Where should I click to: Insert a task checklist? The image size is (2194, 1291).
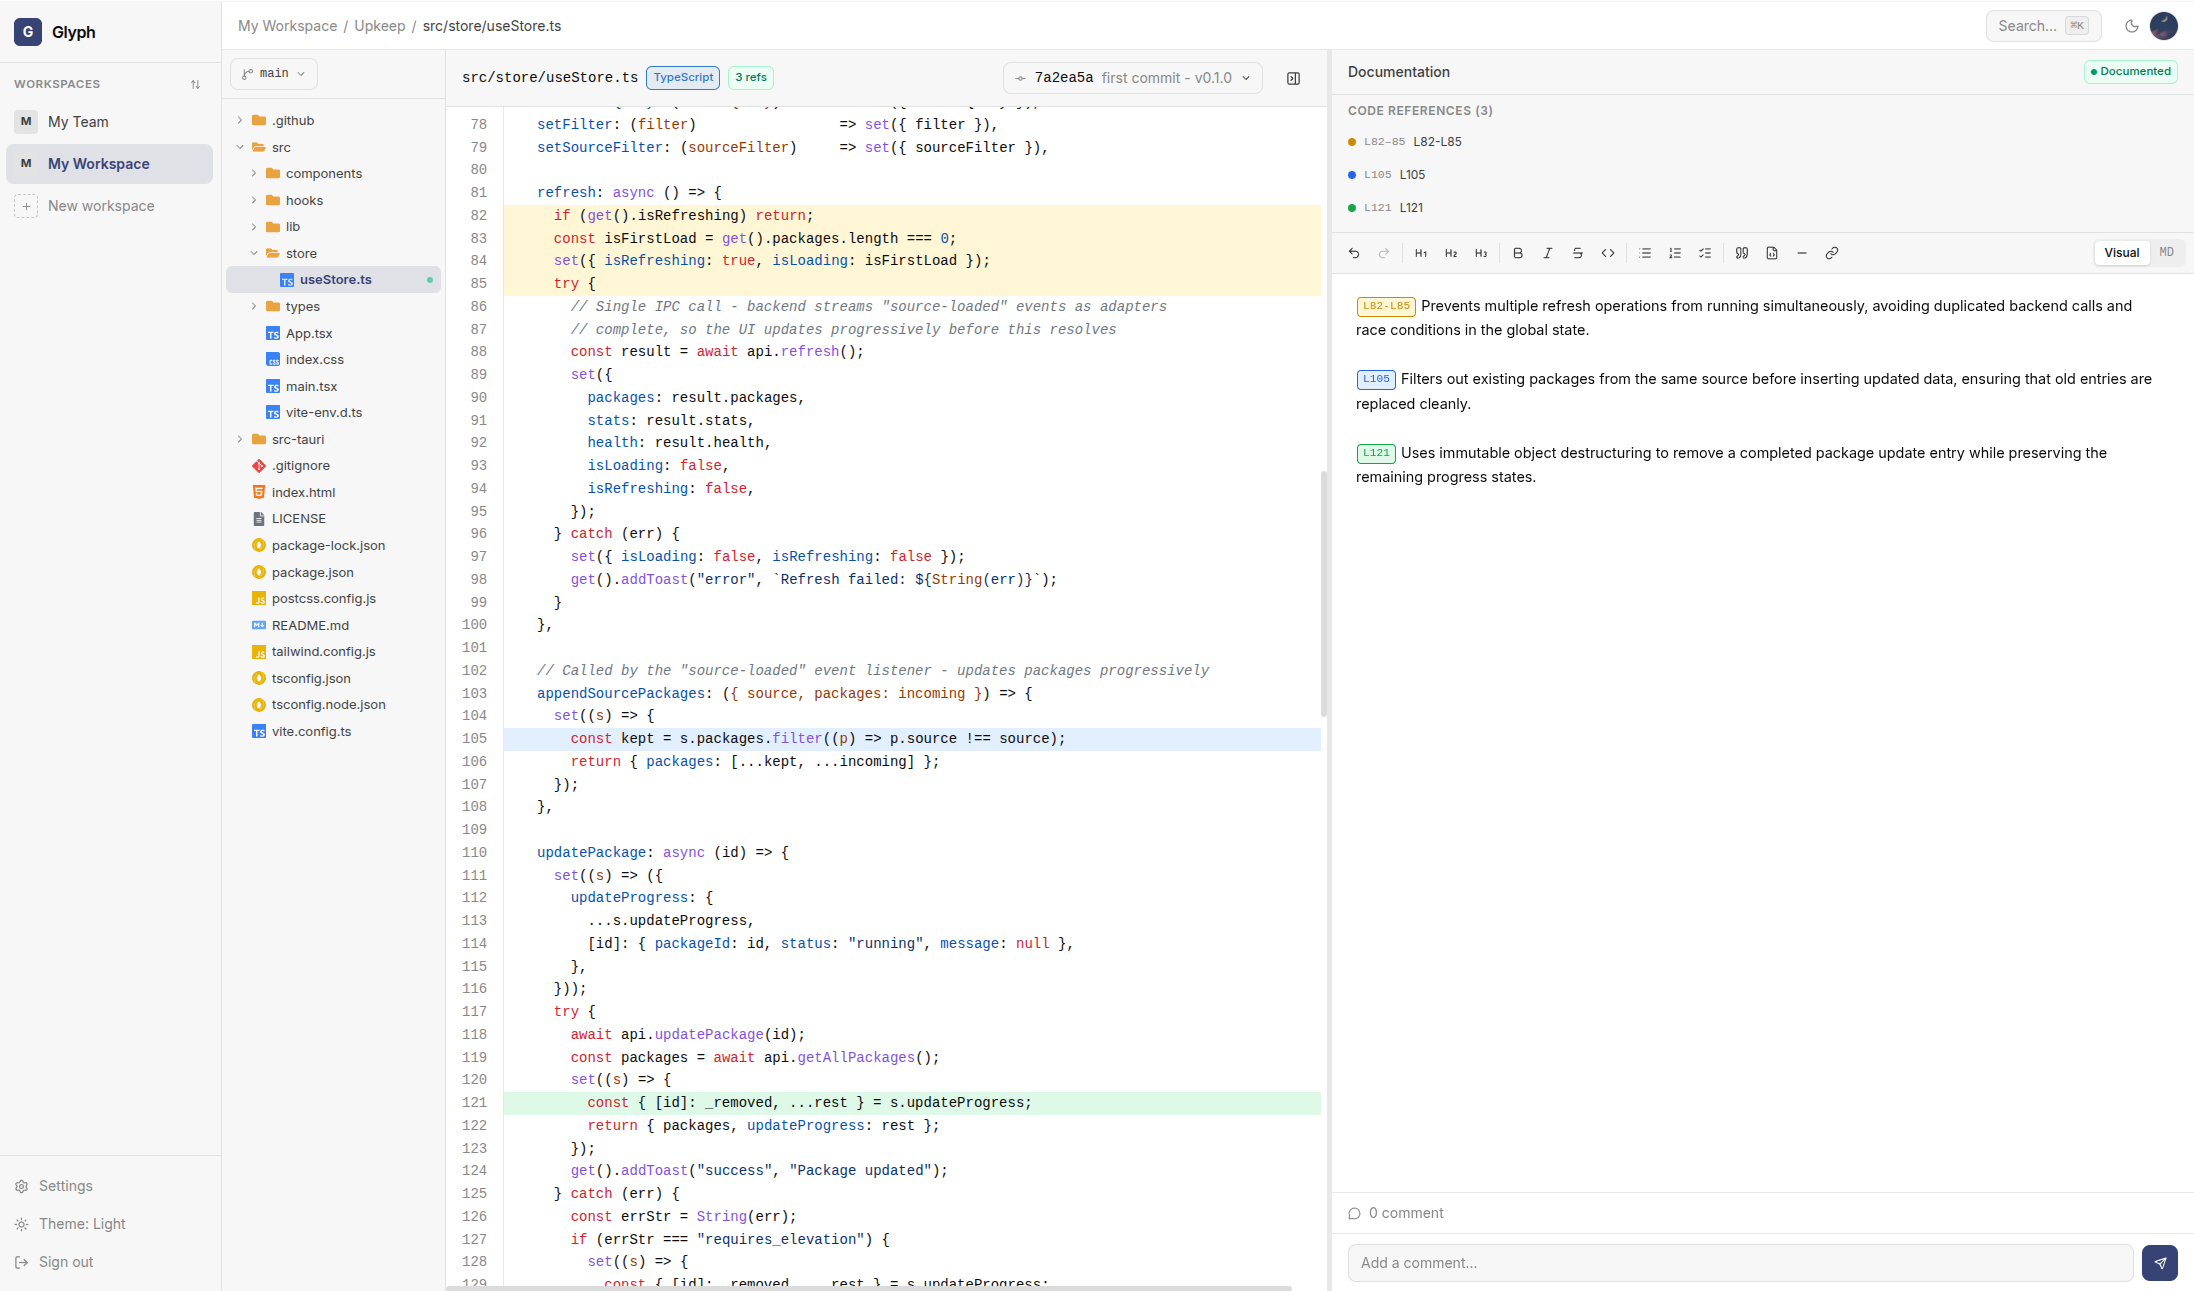(x=1705, y=253)
